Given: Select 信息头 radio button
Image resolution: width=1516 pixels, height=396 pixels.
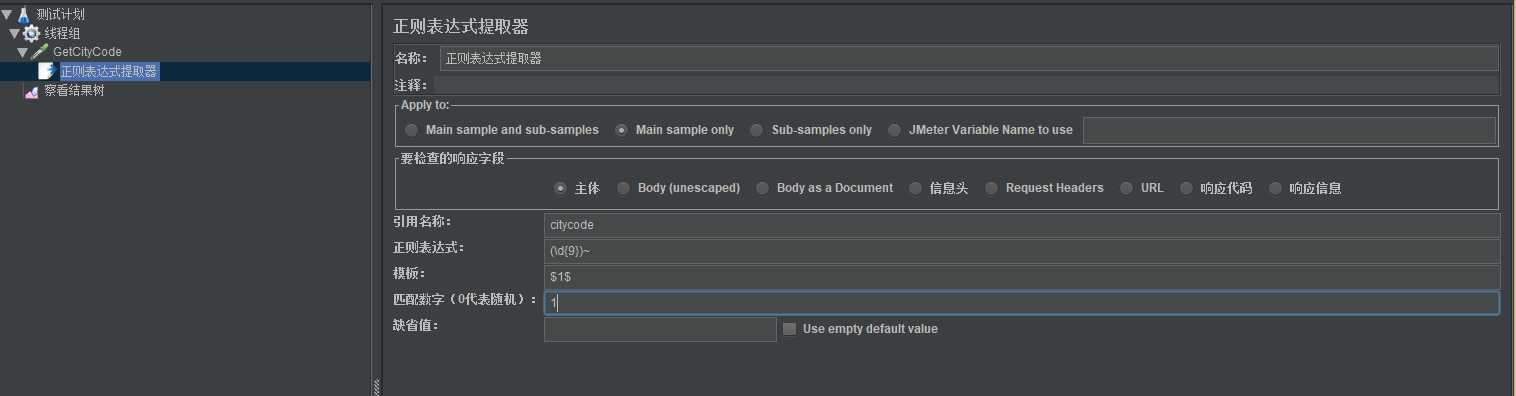Looking at the screenshot, I should coord(916,188).
